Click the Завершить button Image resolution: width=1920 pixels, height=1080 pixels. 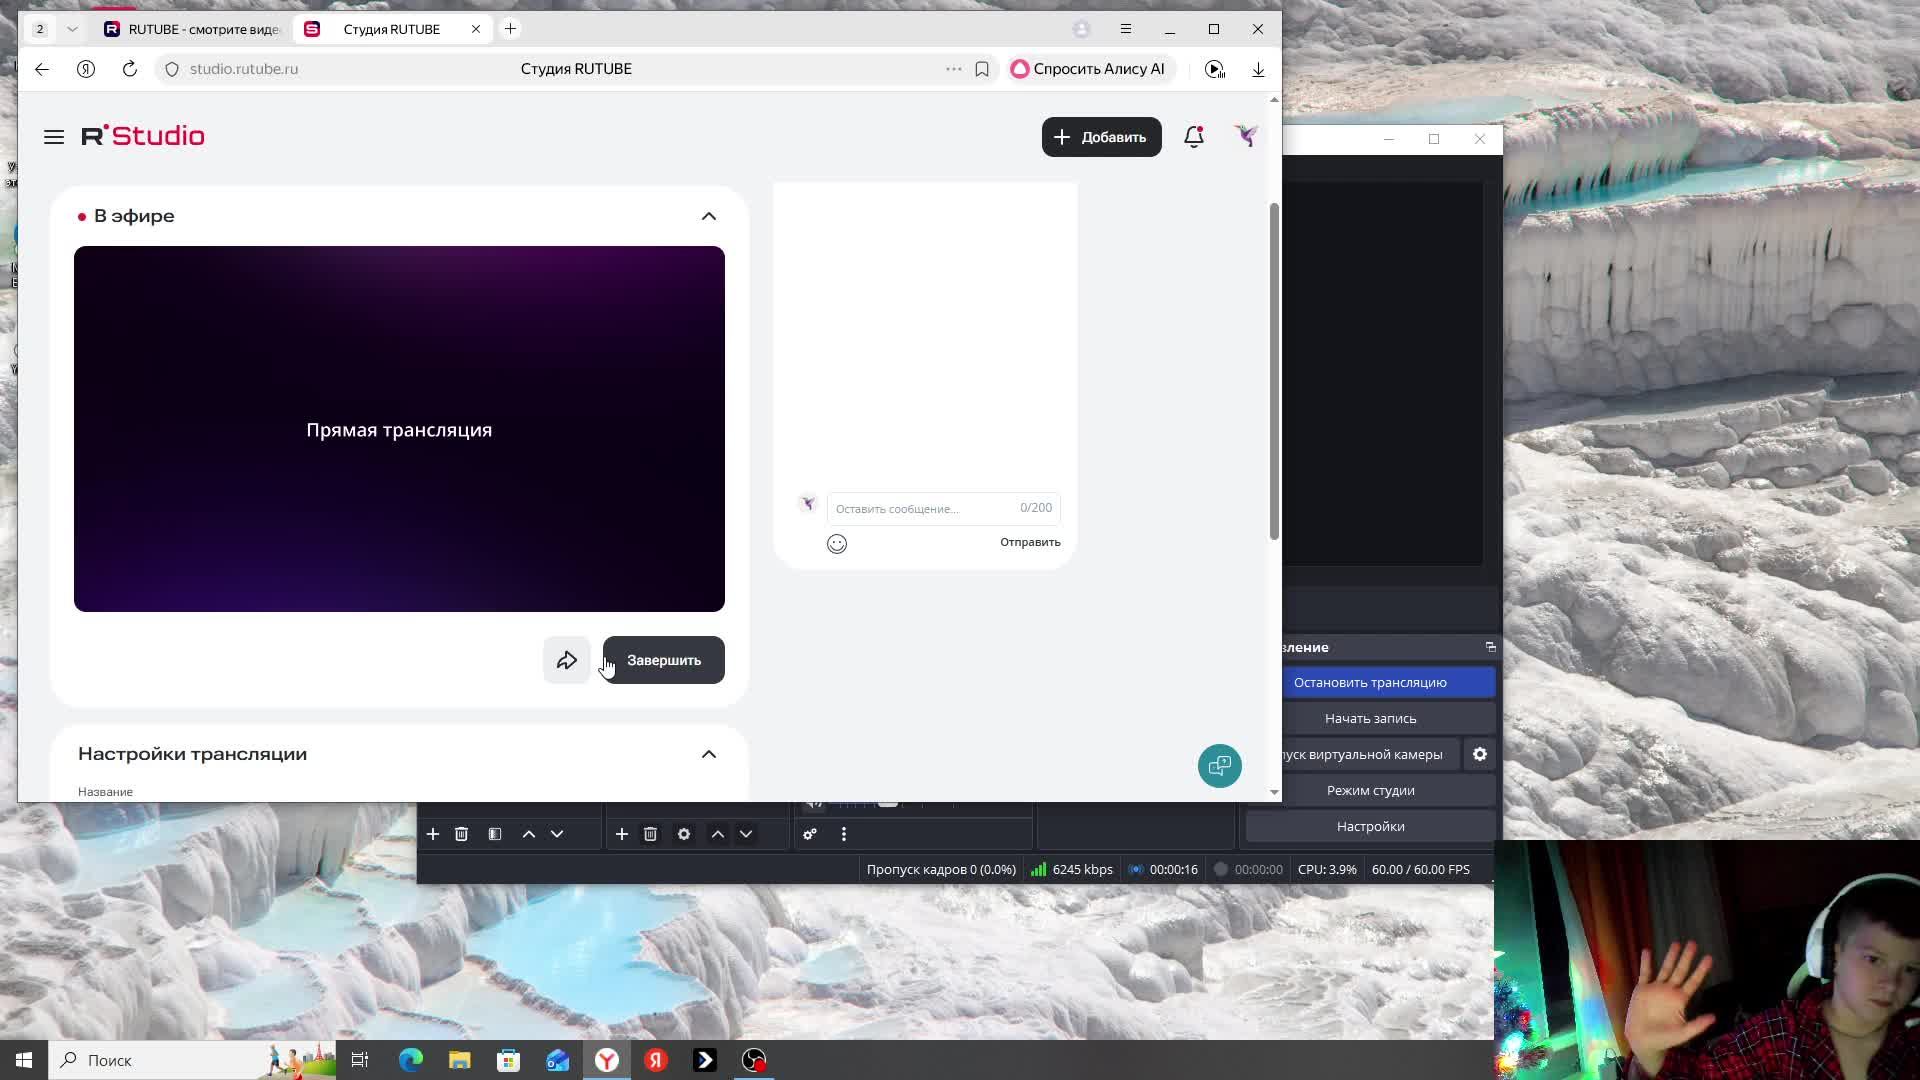click(663, 660)
